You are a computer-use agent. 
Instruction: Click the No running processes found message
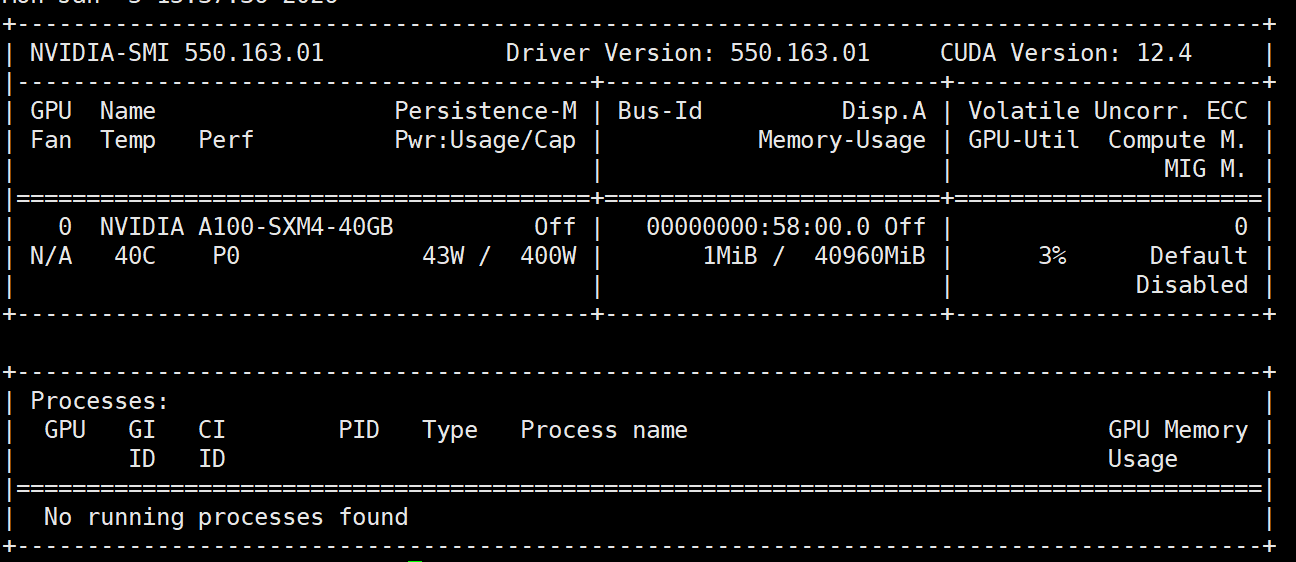pos(226,517)
